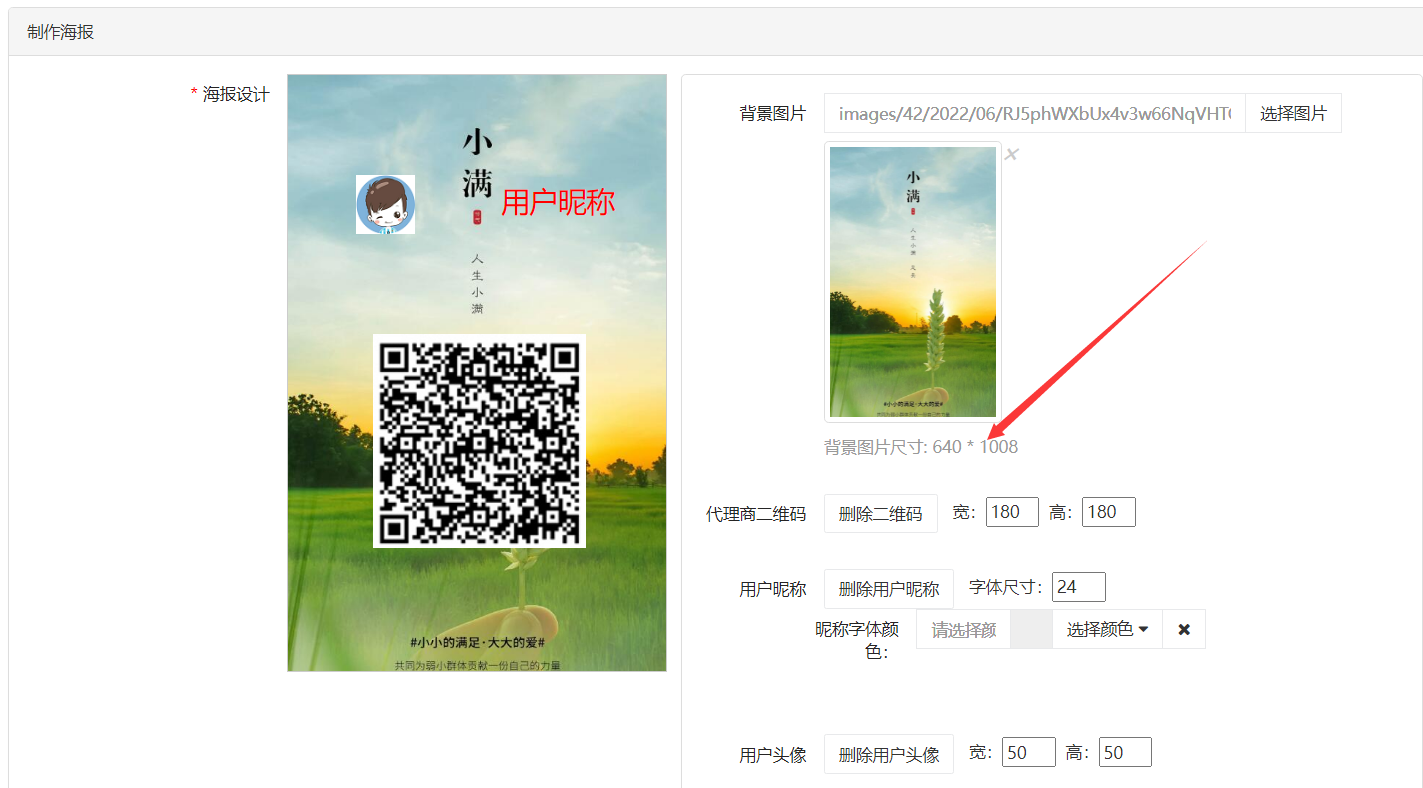
Task: Click the 制作海报 panel header
Action: coord(715,32)
